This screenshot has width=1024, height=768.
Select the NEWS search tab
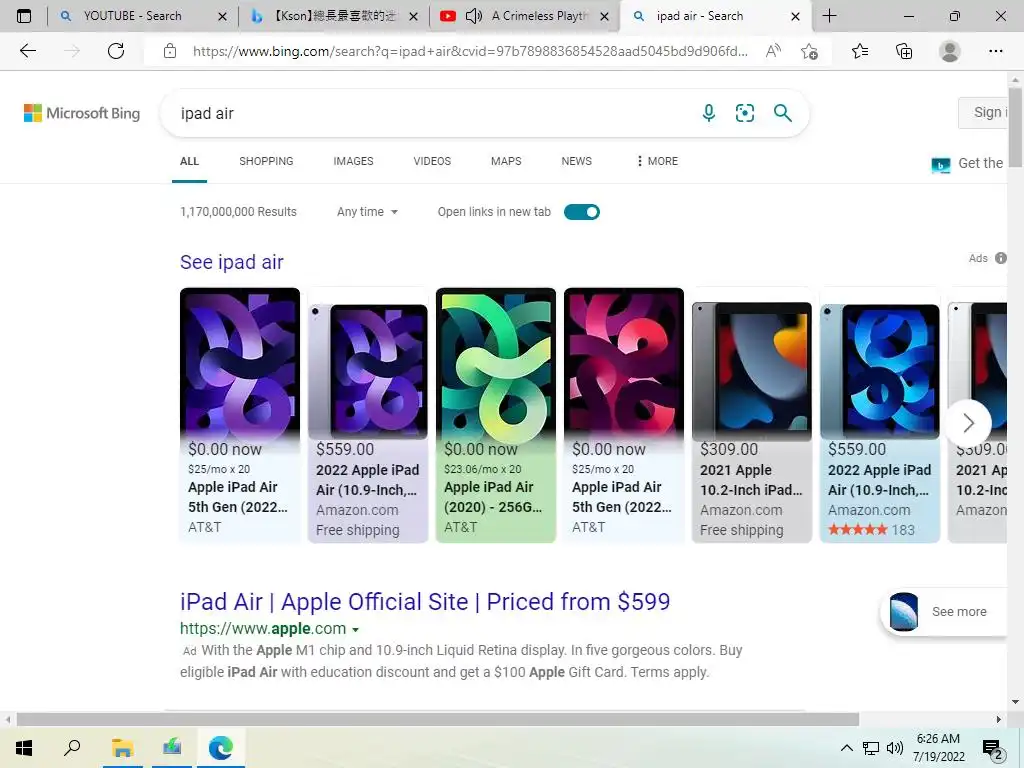point(577,161)
